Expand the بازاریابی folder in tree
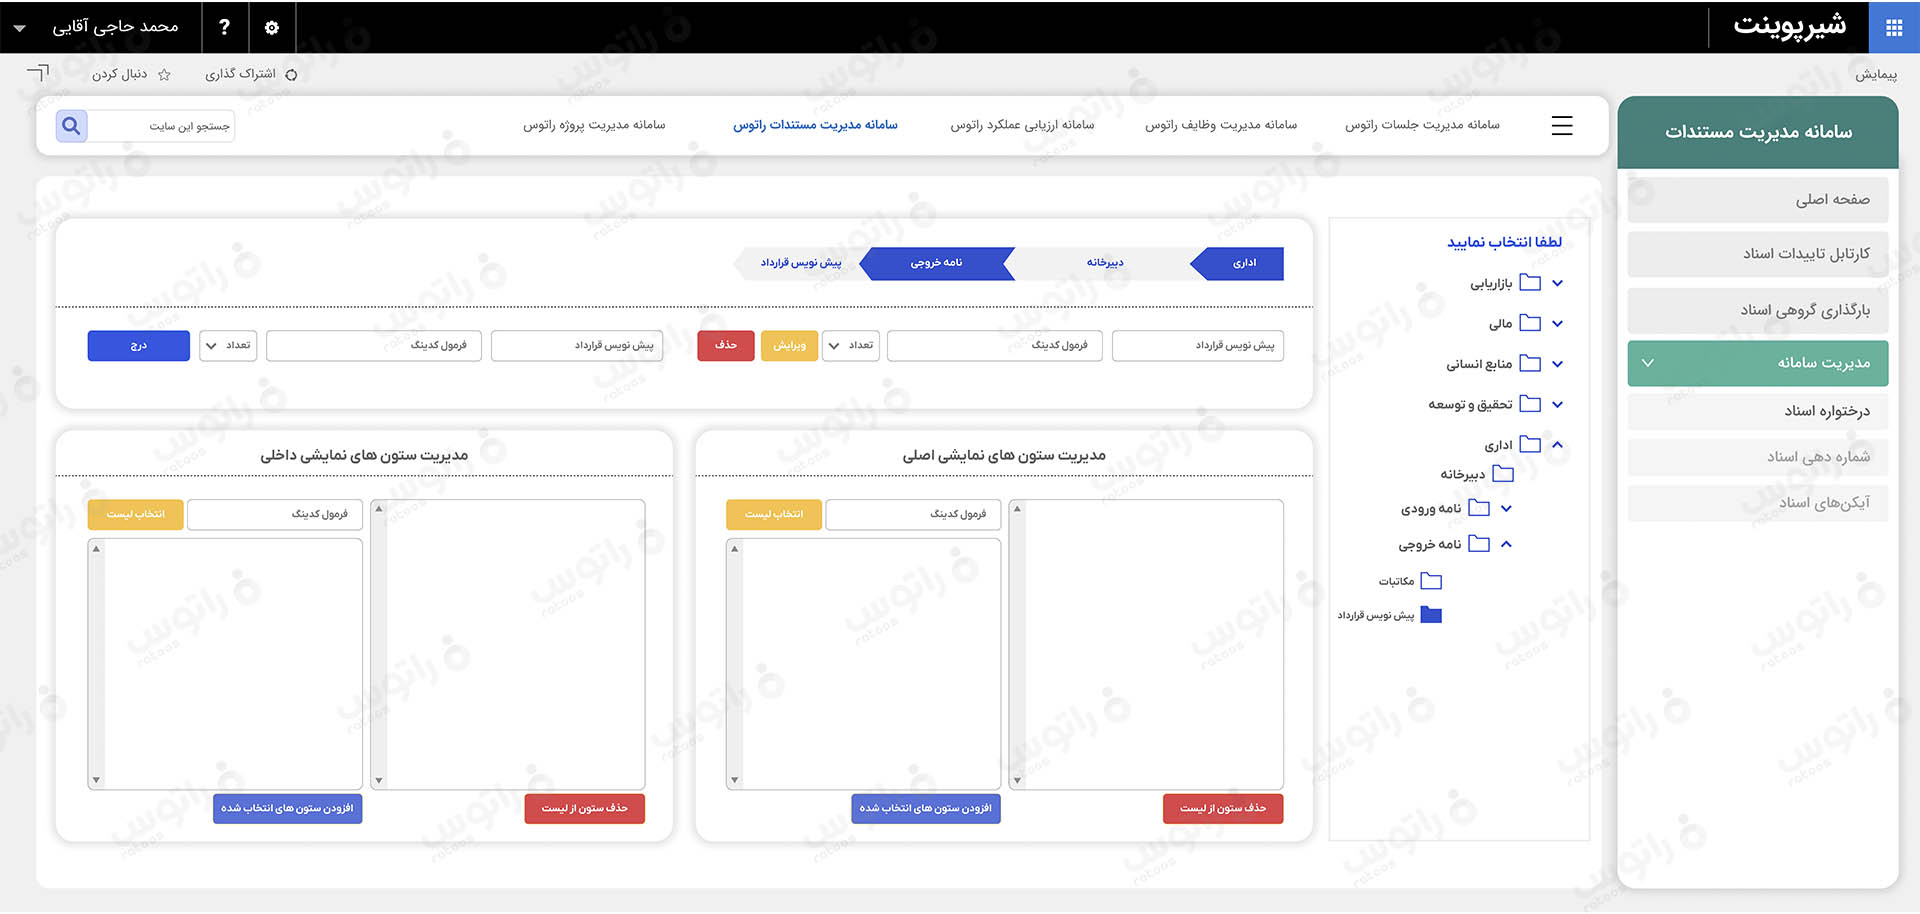Image resolution: width=1920 pixels, height=914 pixels. click(1557, 284)
